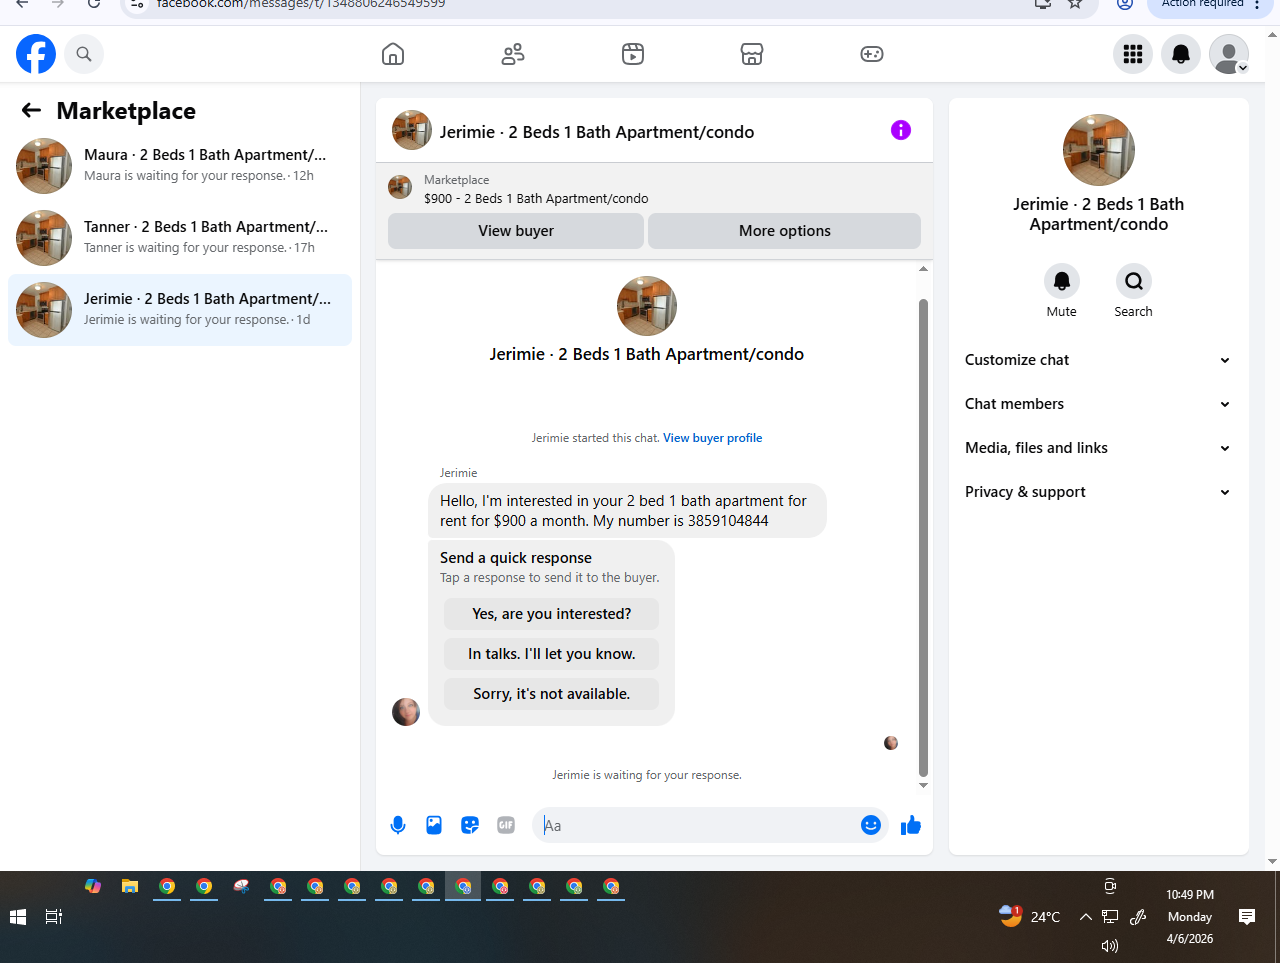The height and width of the screenshot is (963, 1280).
Task: Open the Video (Watch) icon
Action: (633, 54)
